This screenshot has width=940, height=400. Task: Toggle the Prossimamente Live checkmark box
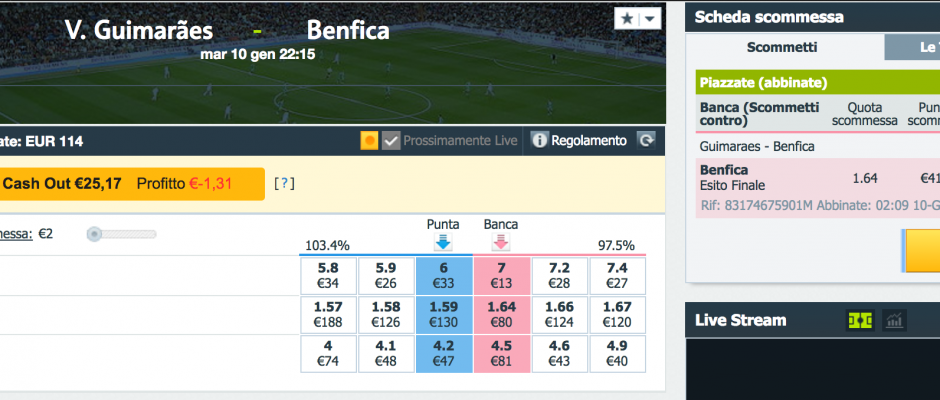391,141
